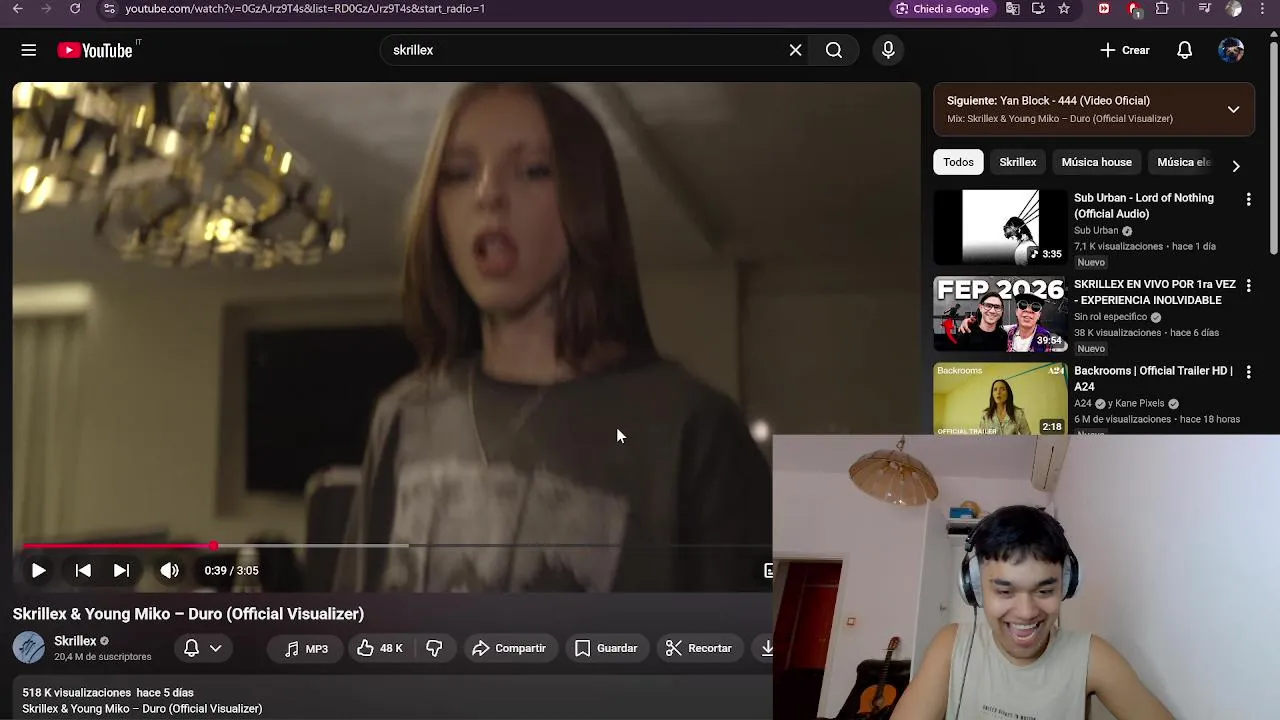Screen dimensions: 1280x720
Task: Save the video with Guardar
Action: [x=606, y=648]
